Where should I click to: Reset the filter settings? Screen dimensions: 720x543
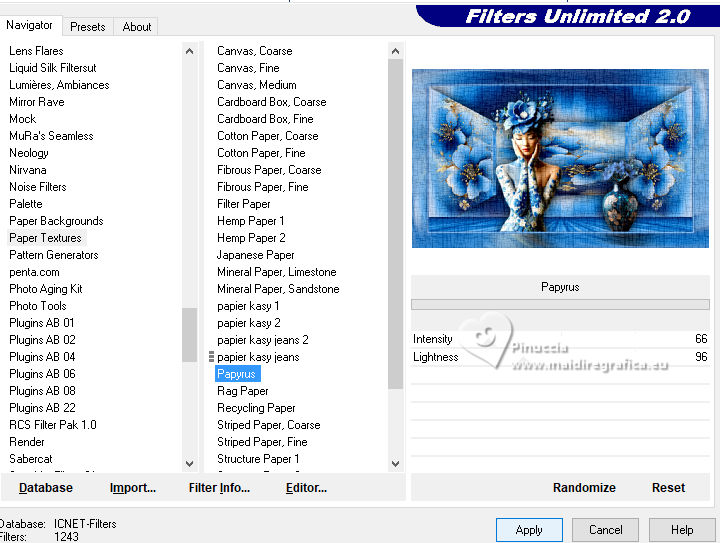pyautogui.click(x=668, y=487)
